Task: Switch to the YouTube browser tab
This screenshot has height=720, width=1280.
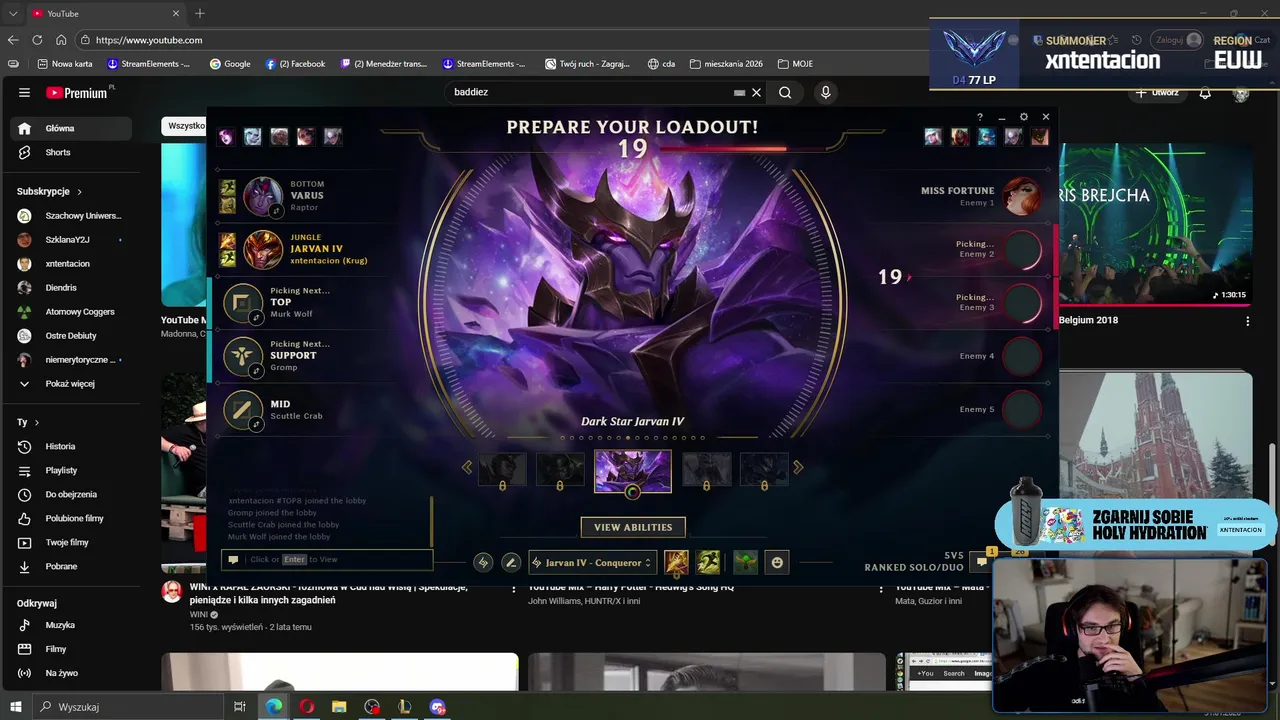Action: coord(105,14)
